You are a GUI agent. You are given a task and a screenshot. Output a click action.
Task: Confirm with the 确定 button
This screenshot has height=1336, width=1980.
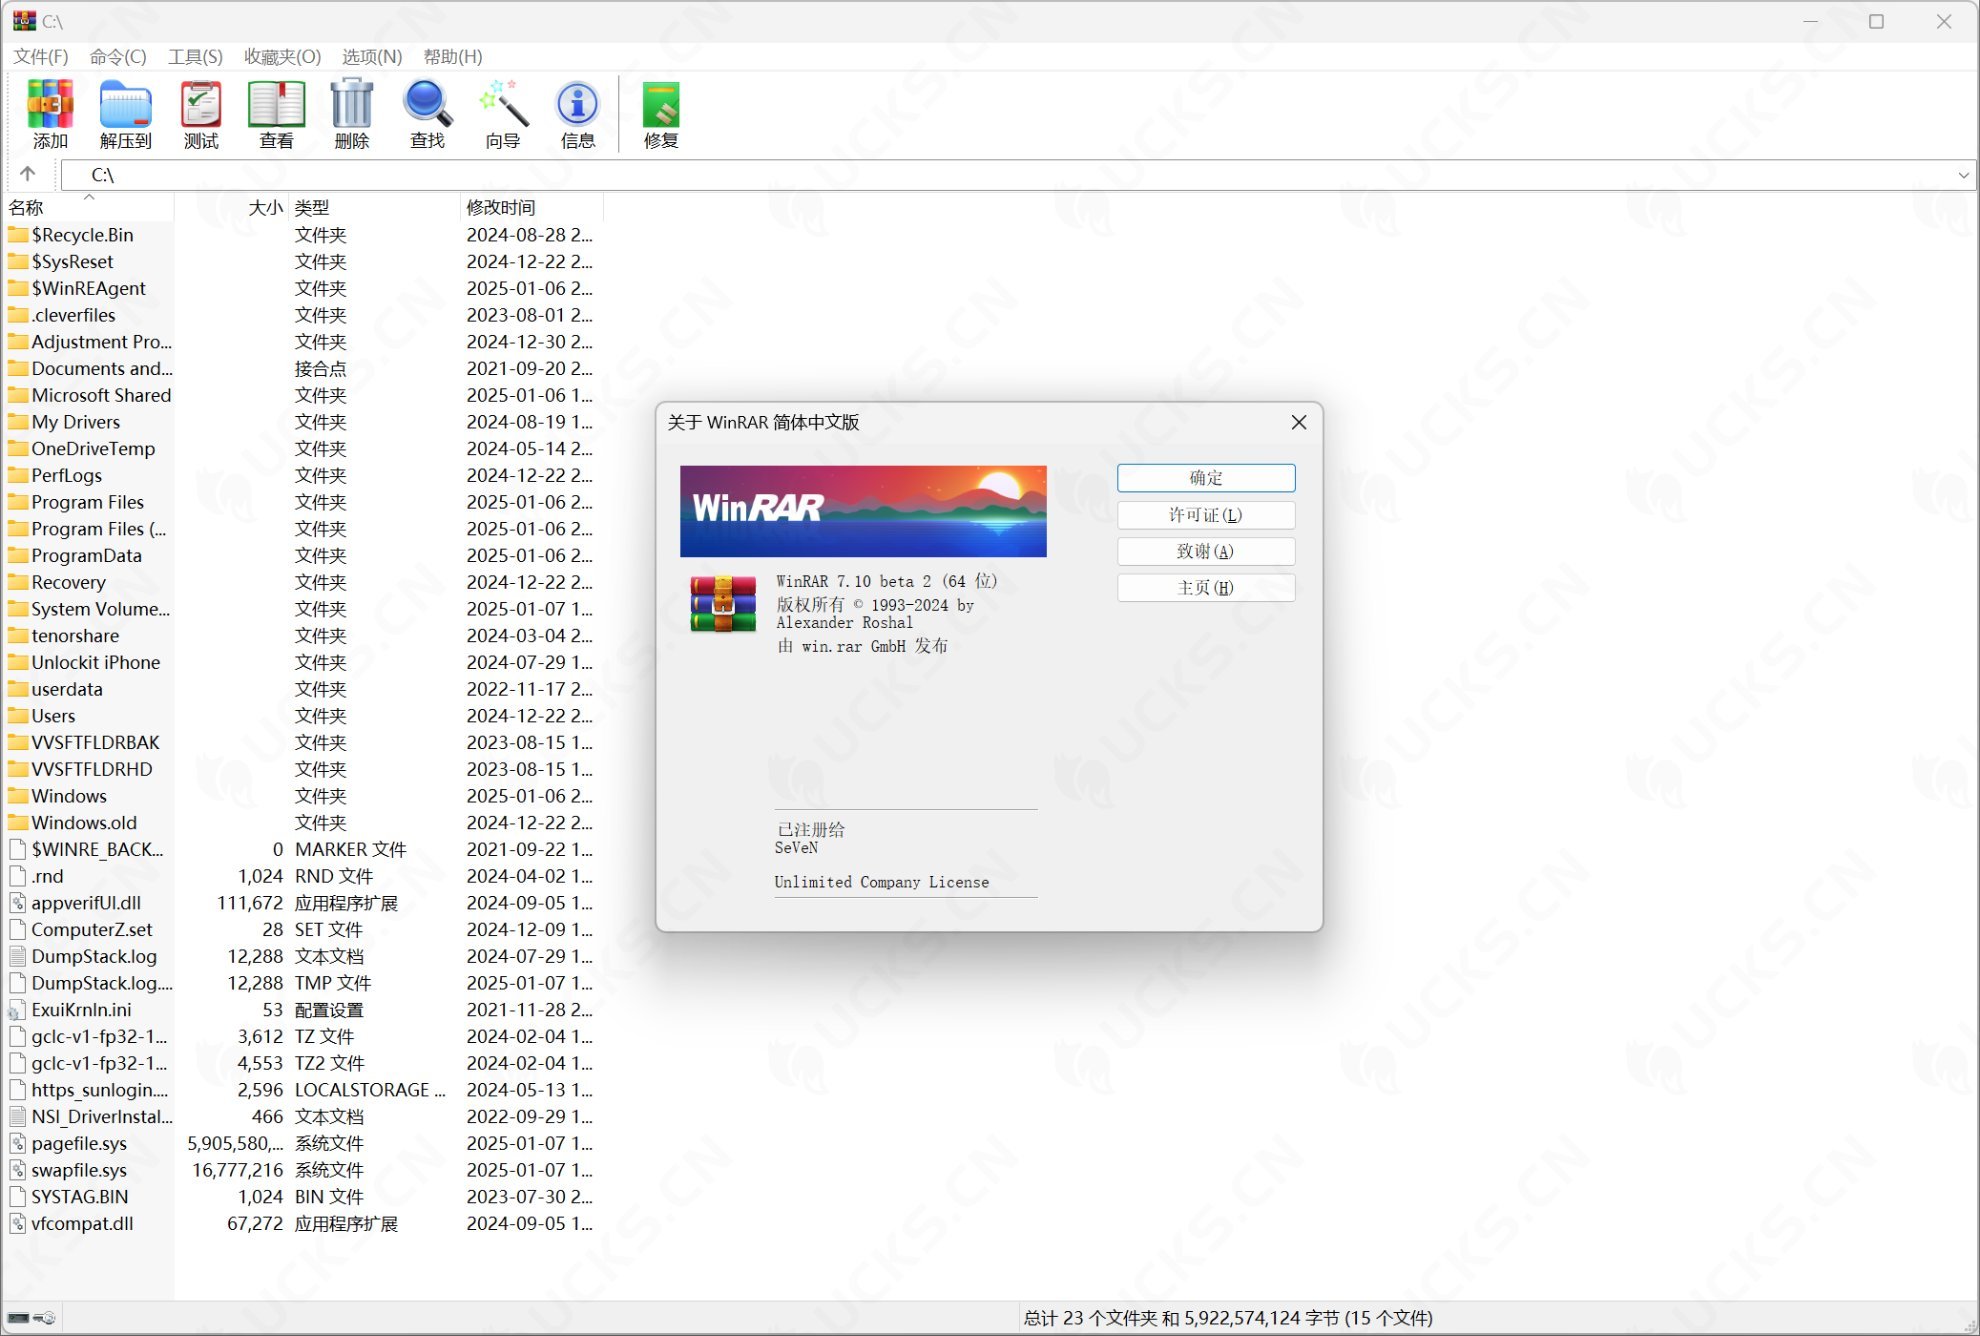pyautogui.click(x=1206, y=478)
